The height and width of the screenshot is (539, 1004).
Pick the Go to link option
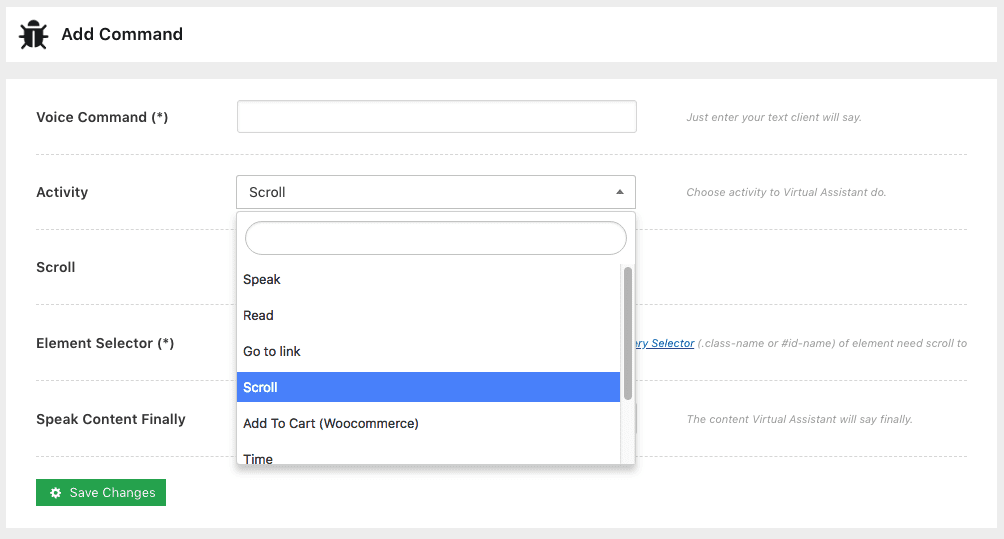pos(272,352)
